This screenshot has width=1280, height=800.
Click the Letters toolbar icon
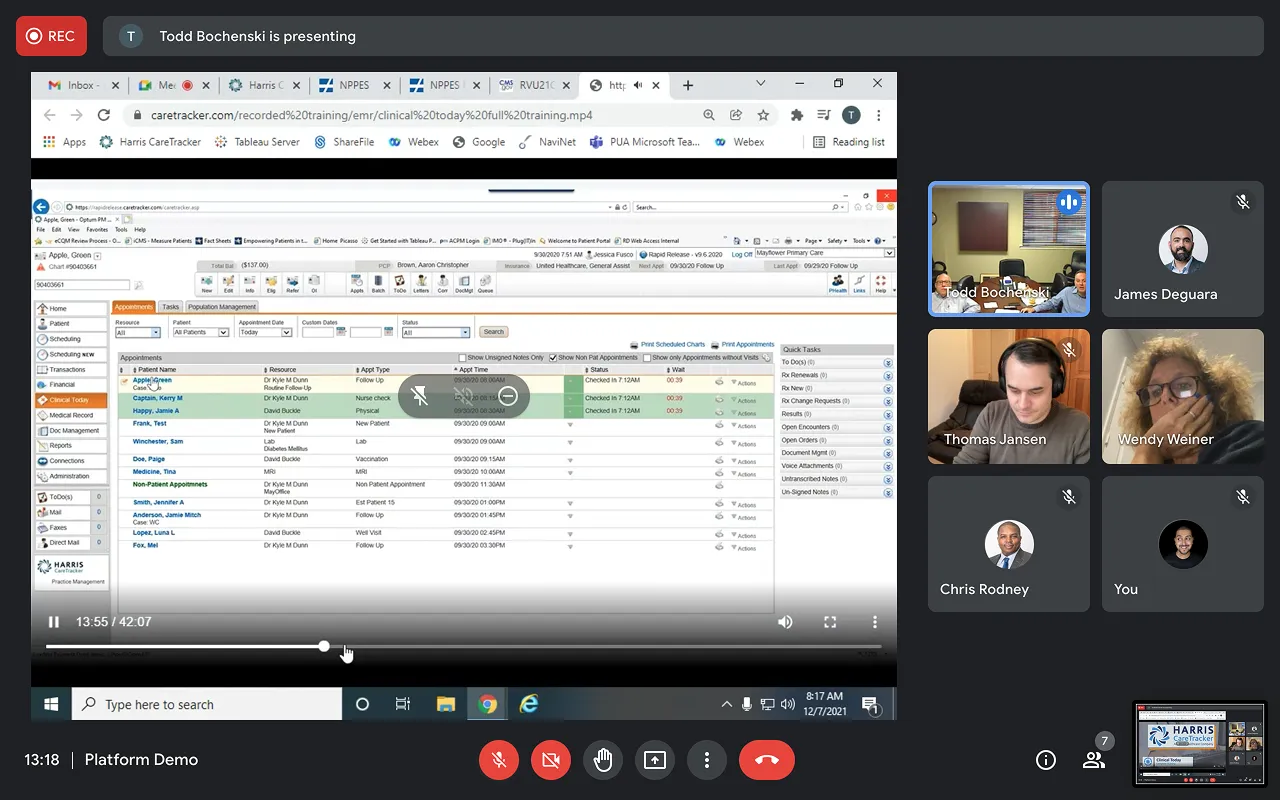pos(421,284)
